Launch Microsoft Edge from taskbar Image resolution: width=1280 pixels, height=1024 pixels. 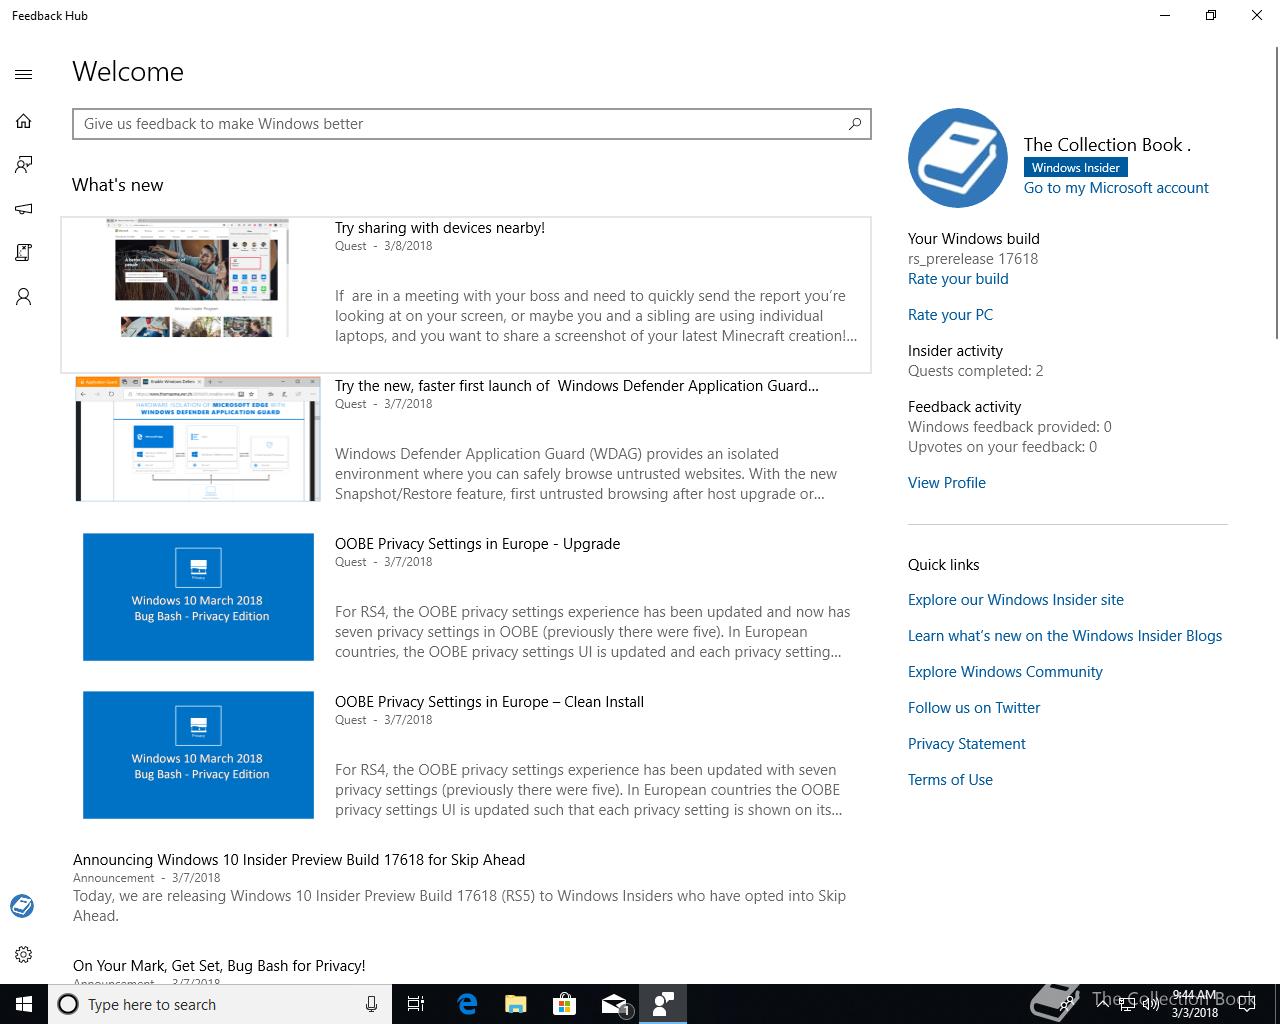coord(467,1004)
